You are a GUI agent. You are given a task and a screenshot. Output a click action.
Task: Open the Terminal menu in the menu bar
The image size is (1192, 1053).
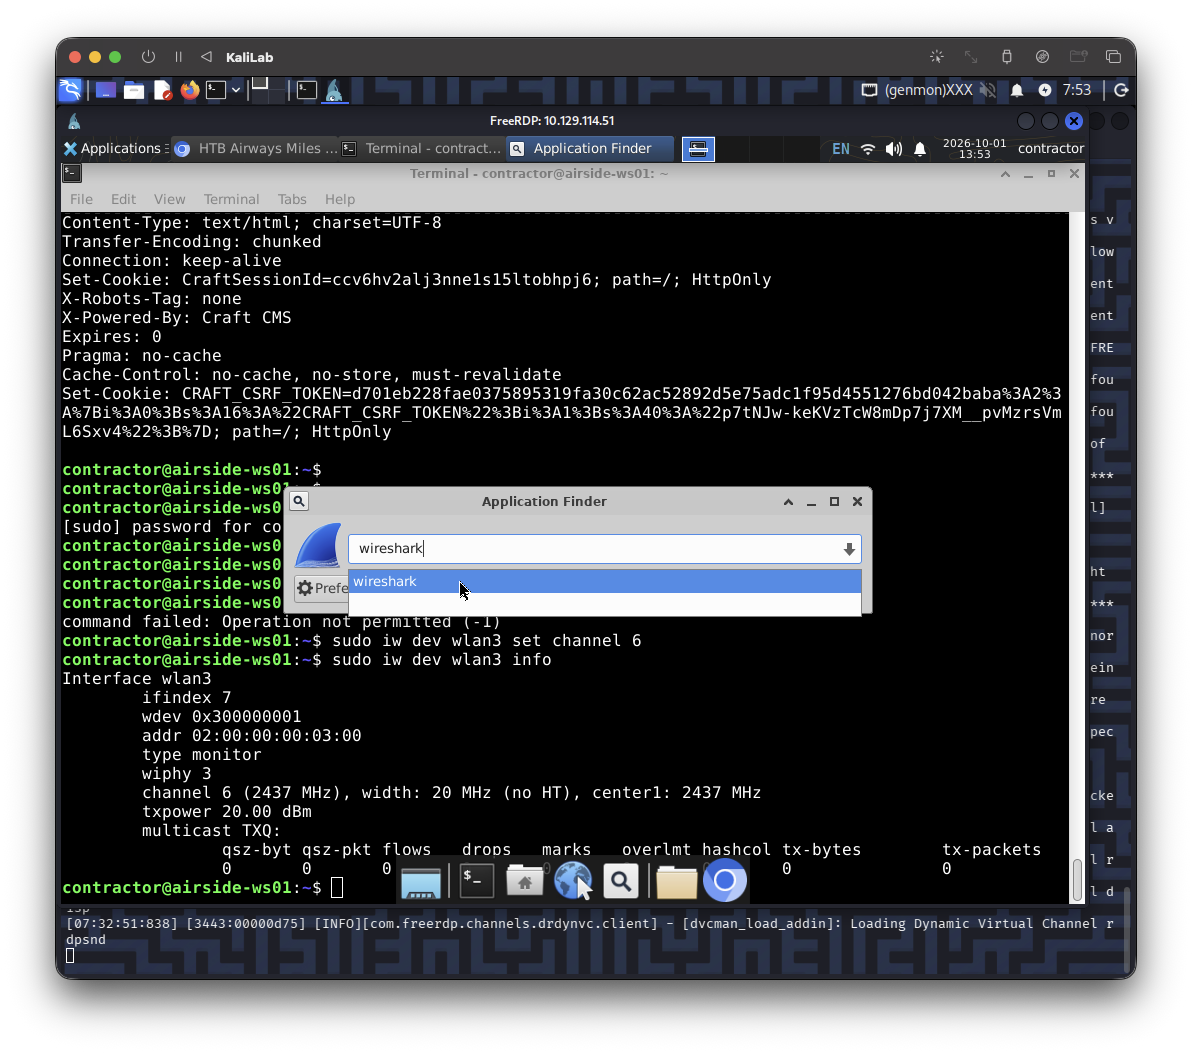click(x=231, y=199)
